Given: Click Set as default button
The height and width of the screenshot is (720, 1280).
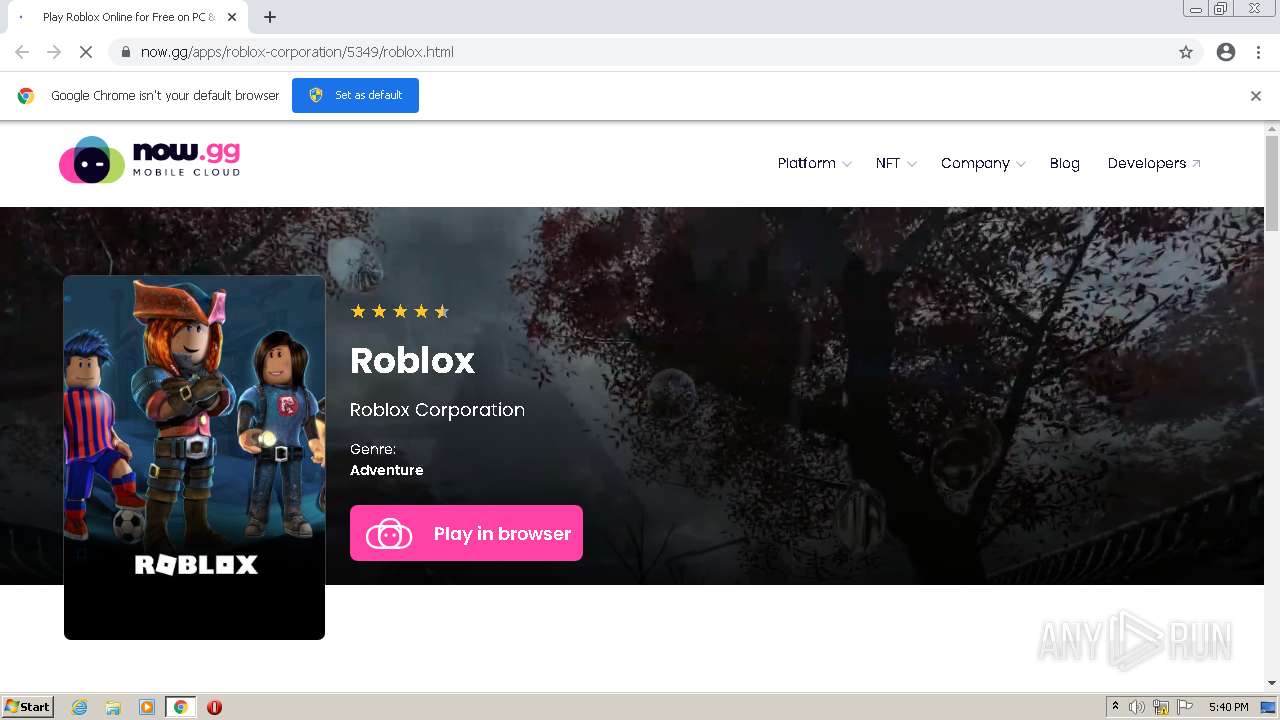Looking at the screenshot, I should pos(355,96).
